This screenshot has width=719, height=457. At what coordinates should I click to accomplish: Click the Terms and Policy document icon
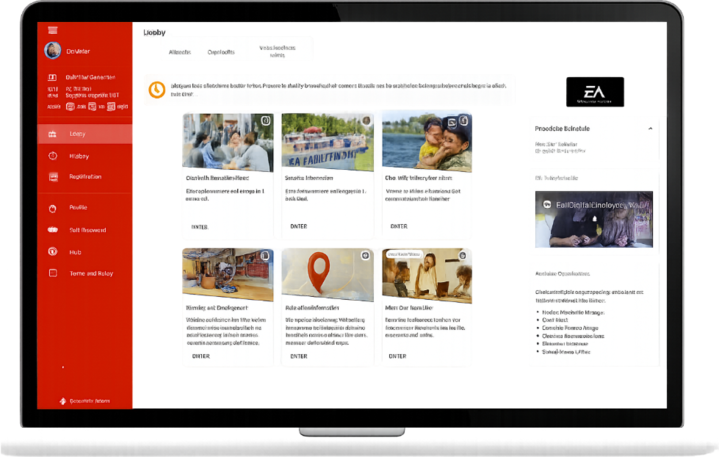tap(53, 273)
